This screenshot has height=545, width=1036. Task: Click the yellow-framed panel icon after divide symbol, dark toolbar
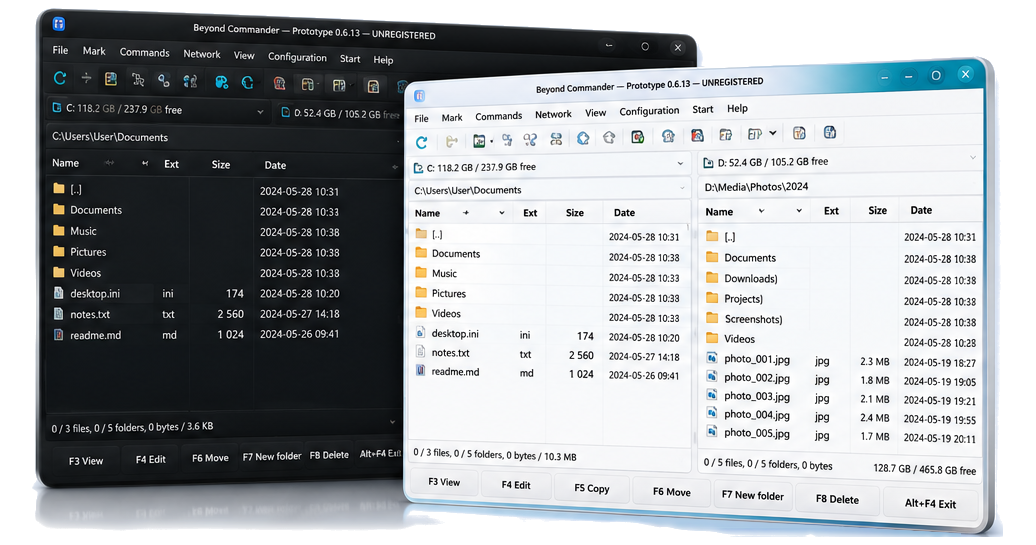pos(111,80)
